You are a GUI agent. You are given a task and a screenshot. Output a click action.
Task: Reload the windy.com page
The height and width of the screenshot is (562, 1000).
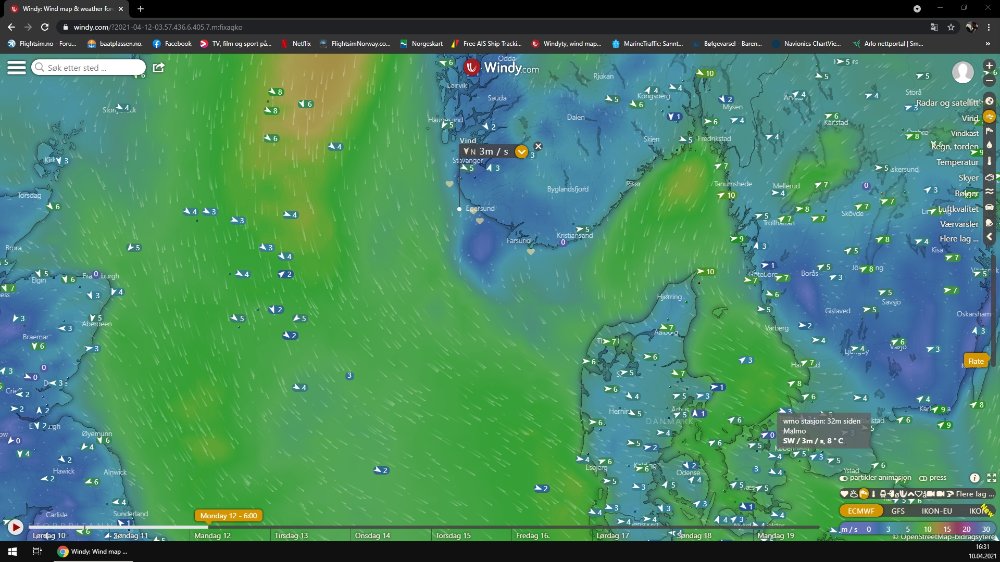45,27
